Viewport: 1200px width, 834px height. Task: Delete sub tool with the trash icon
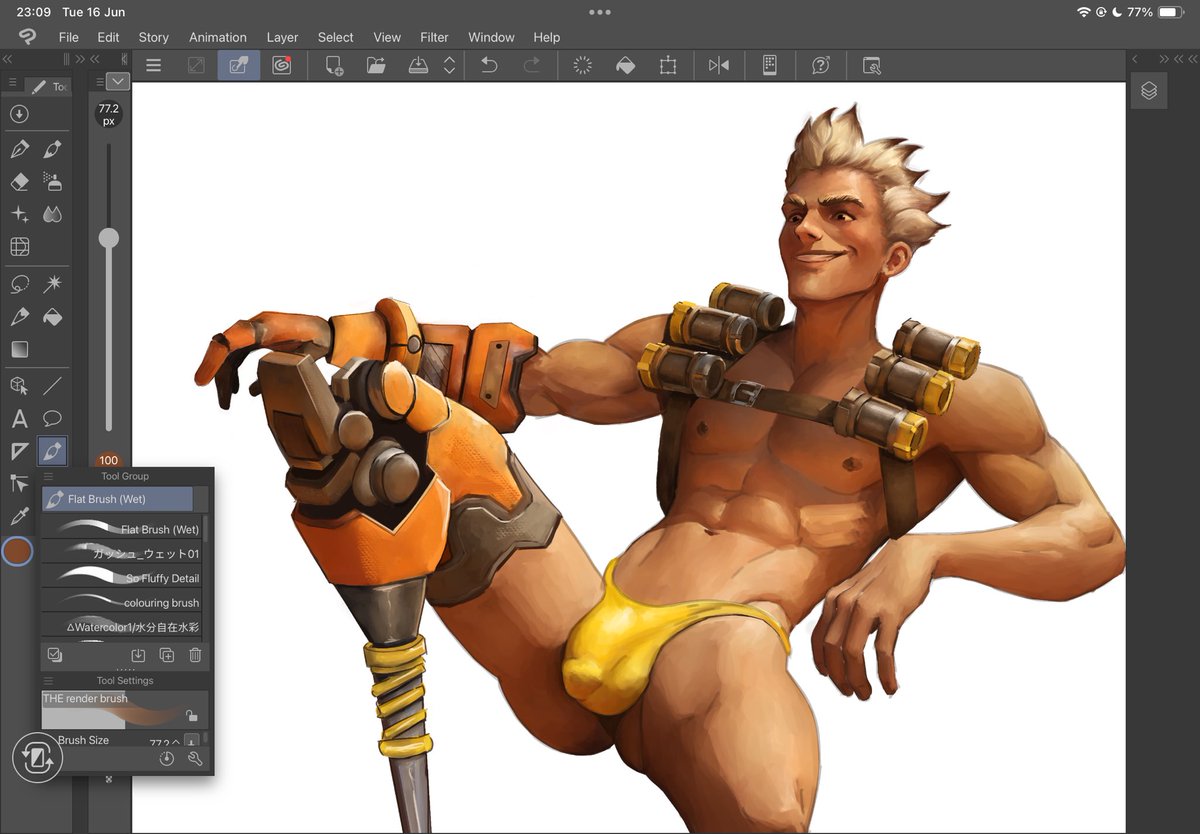tap(195, 655)
